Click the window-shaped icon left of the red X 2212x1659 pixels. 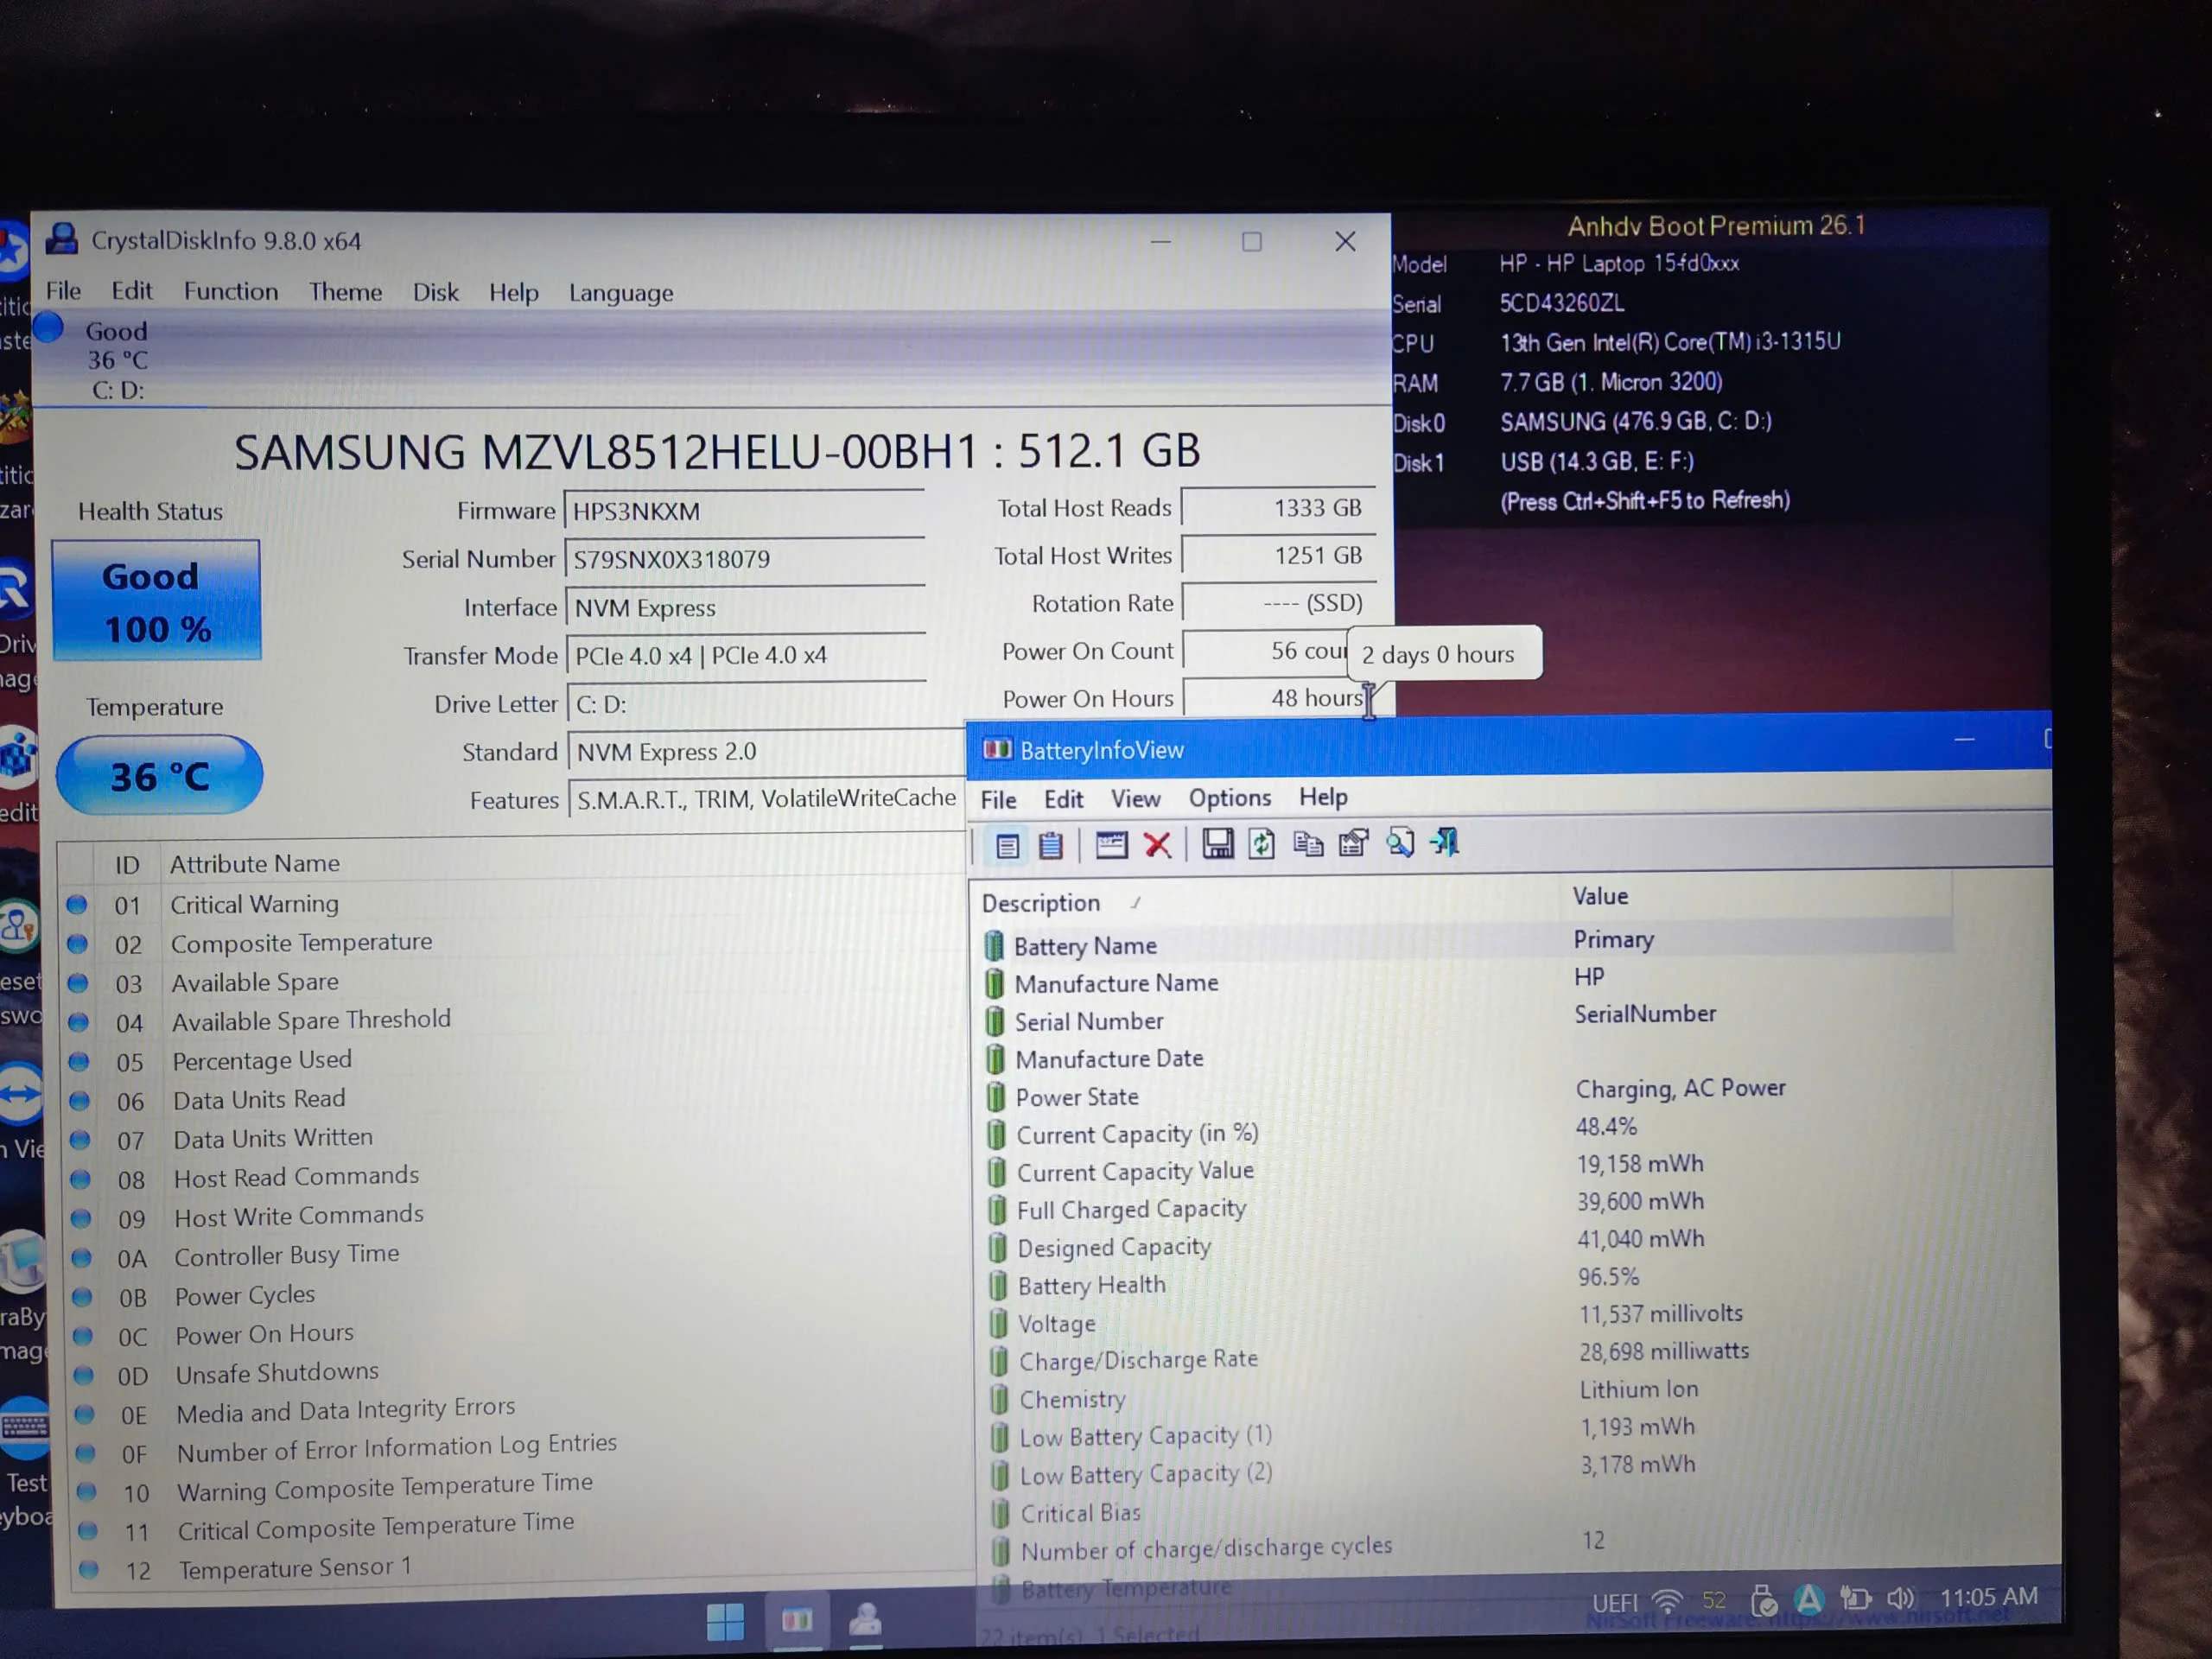point(1111,845)
